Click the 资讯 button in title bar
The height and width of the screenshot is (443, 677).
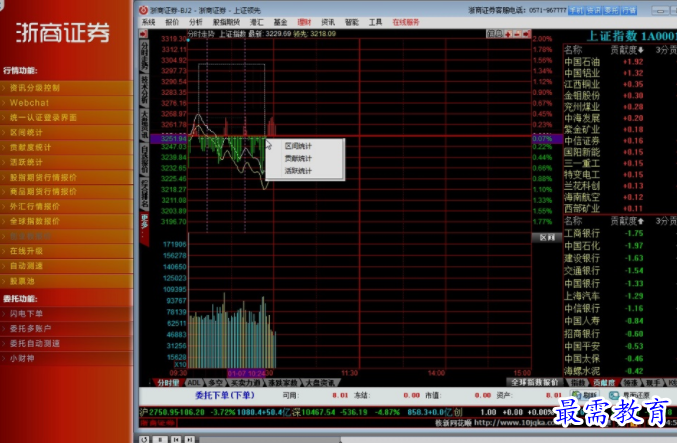pos(594,10)
